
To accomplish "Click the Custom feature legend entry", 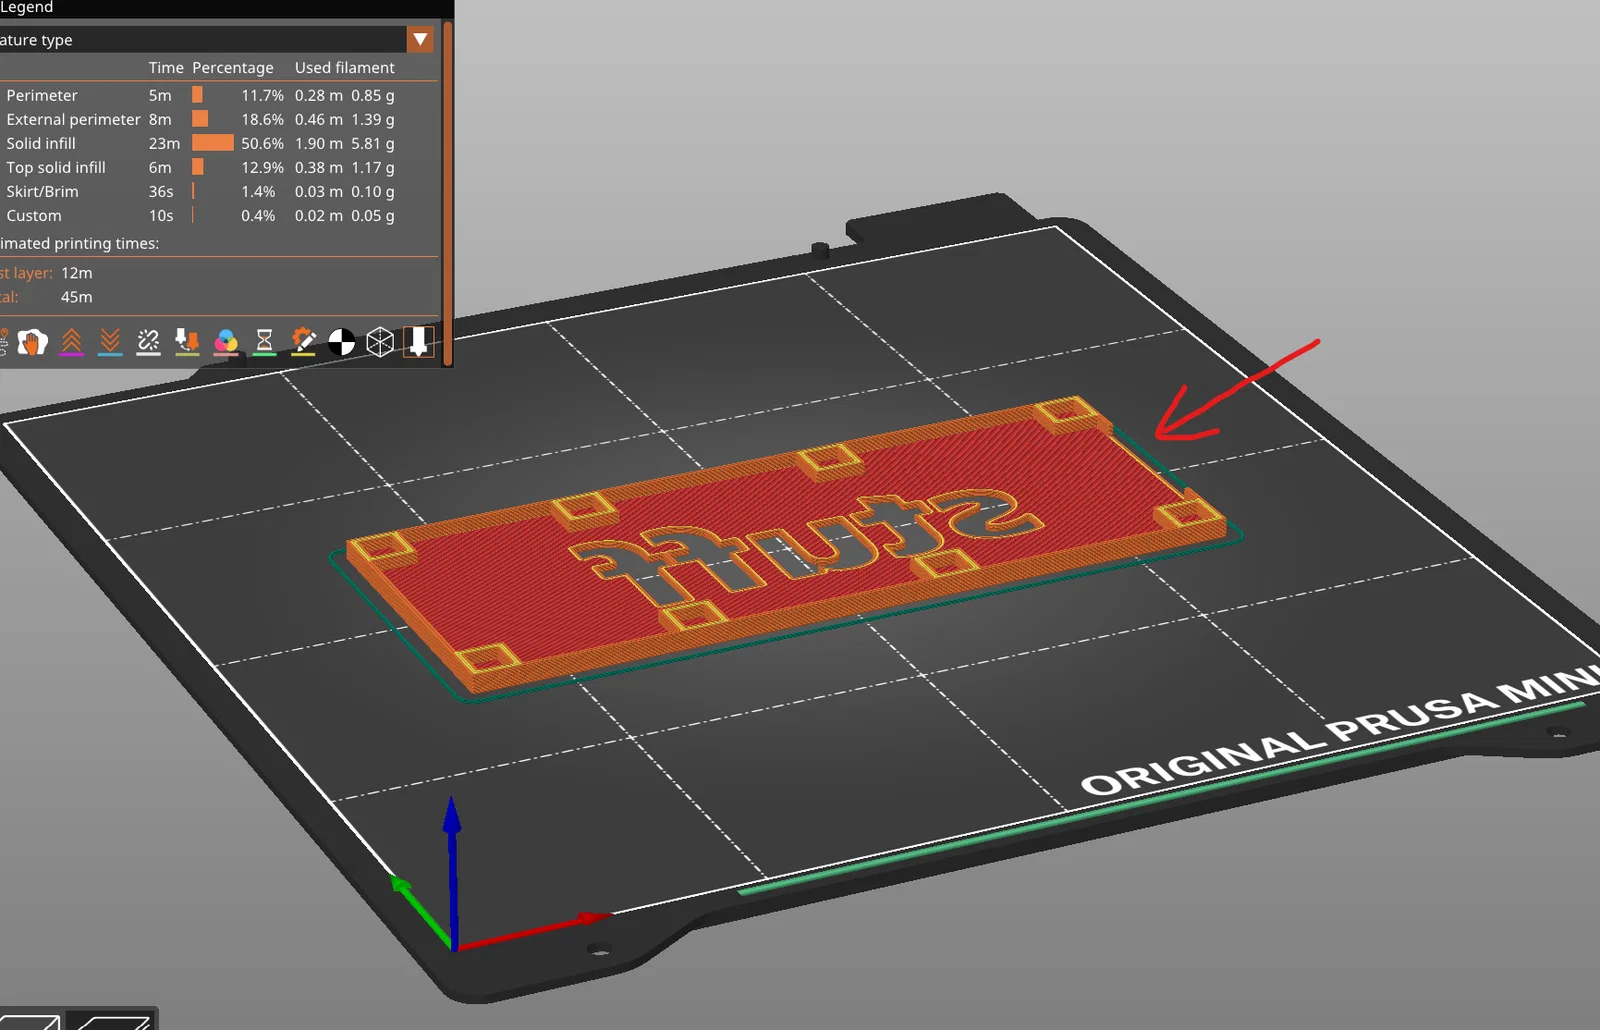I will [x=219, y=215].
